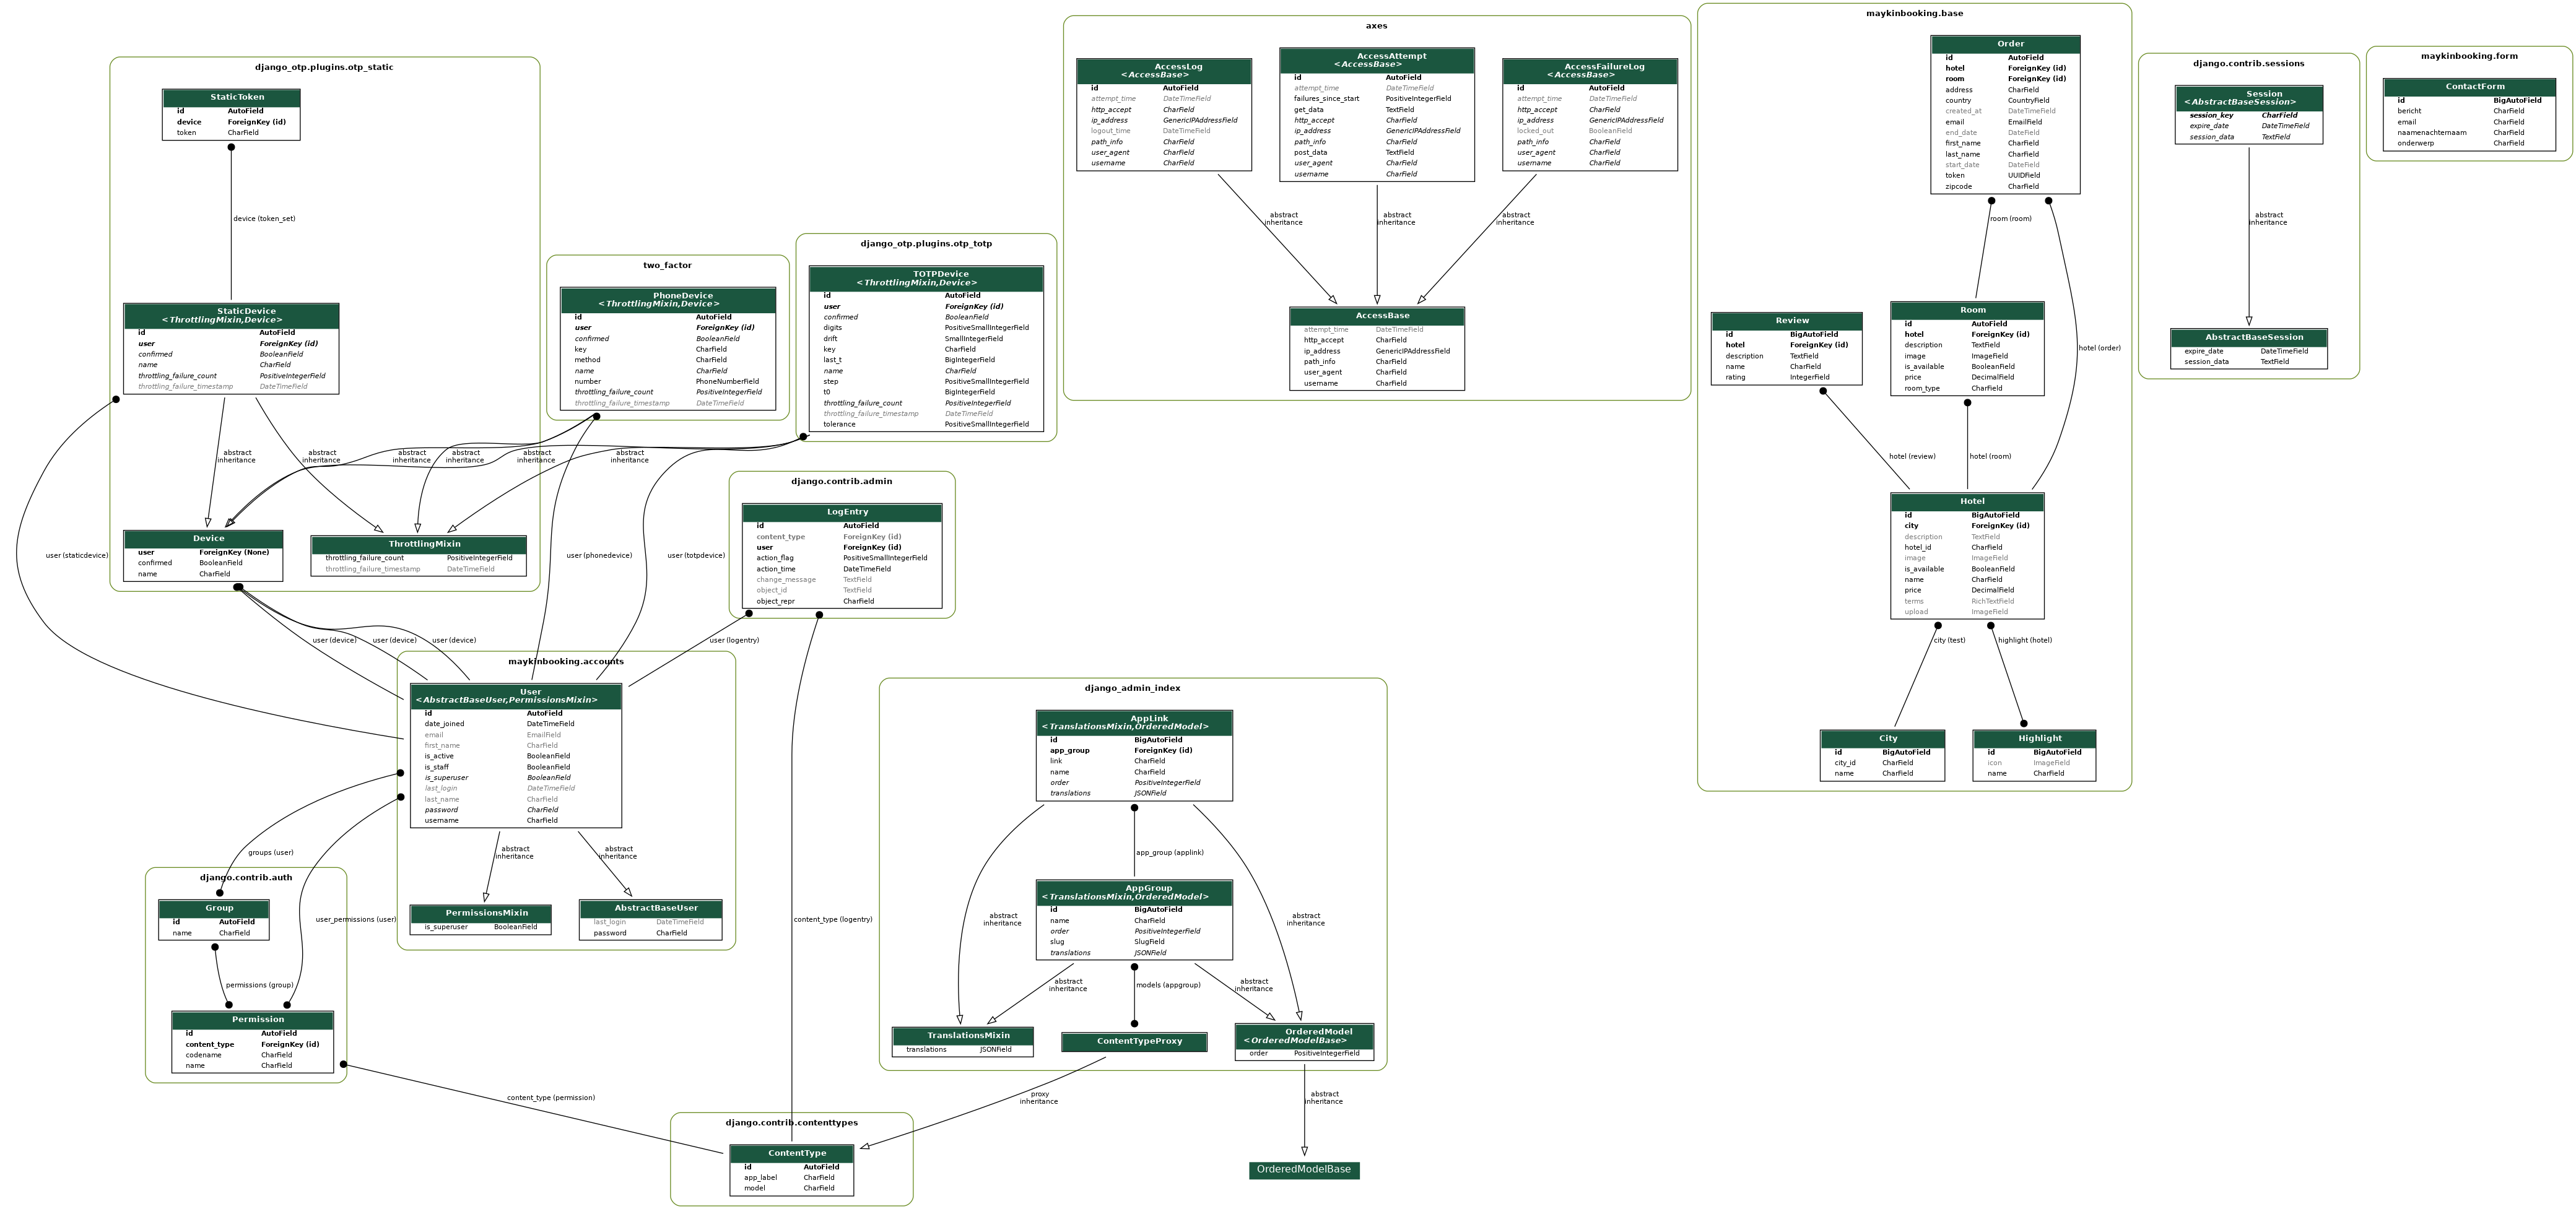Click the django.contrib.admin group label

point(841,482)
